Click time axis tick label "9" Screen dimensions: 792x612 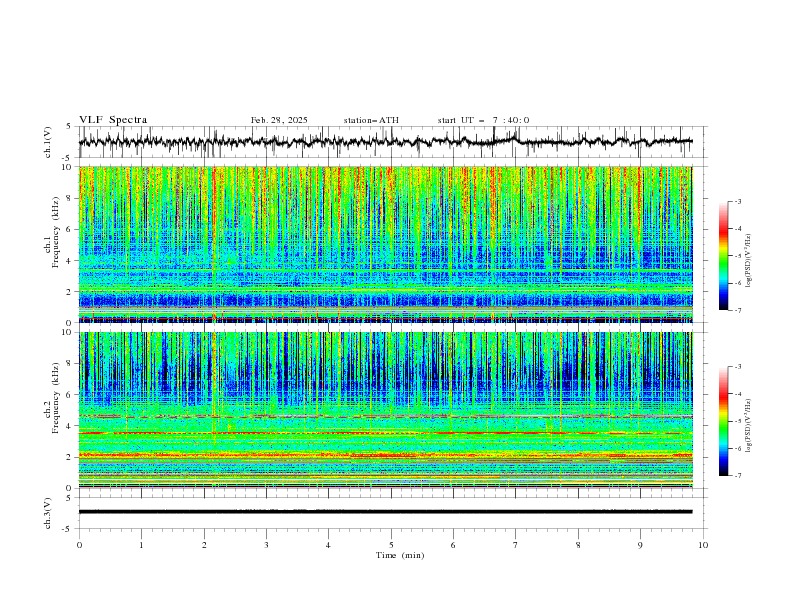coord(640,545)
